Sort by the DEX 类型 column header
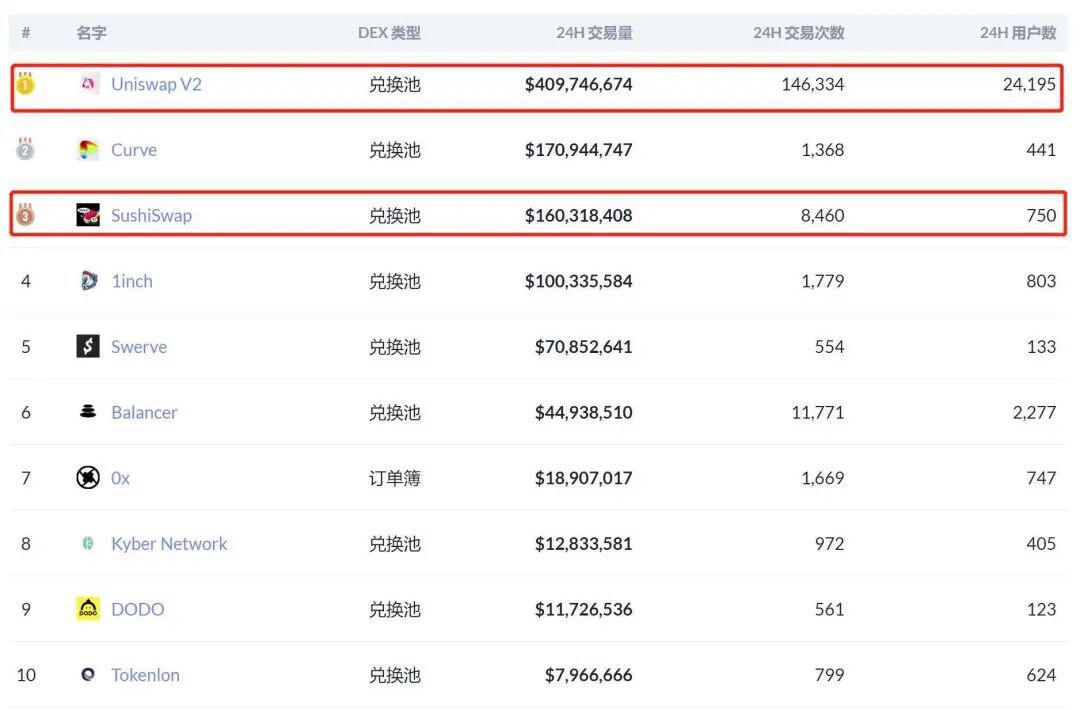The image size is (1080, 710). point(389,32)
